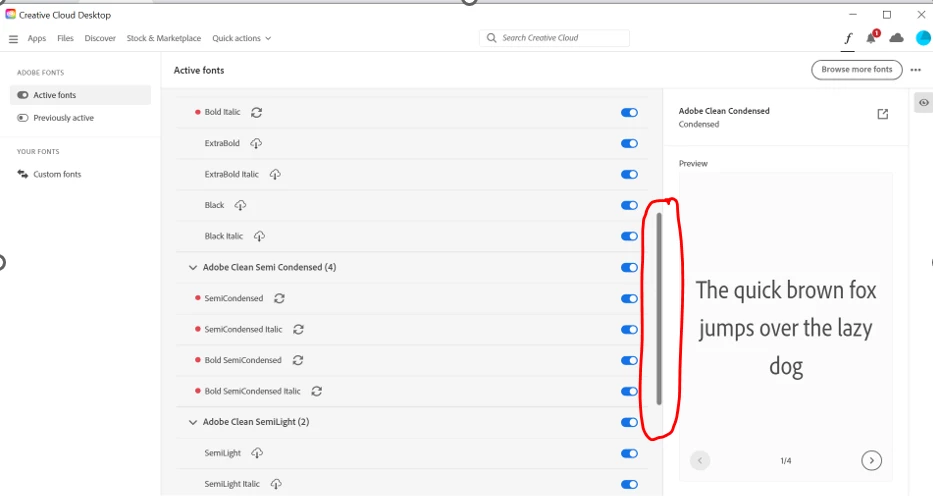The width and height of the screenshot is (933, 496).
Task: Click sync icon for Bold SemiCondensed
Action: [298, 360]
